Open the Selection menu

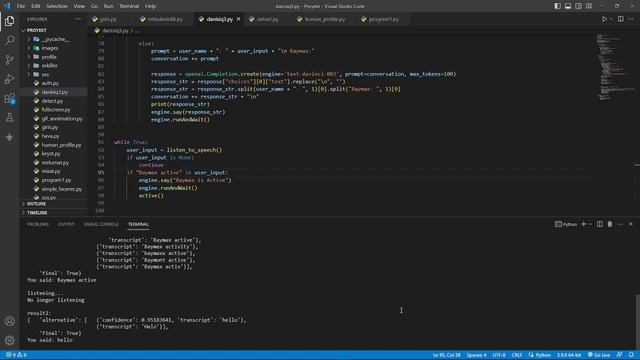point(57,6)
